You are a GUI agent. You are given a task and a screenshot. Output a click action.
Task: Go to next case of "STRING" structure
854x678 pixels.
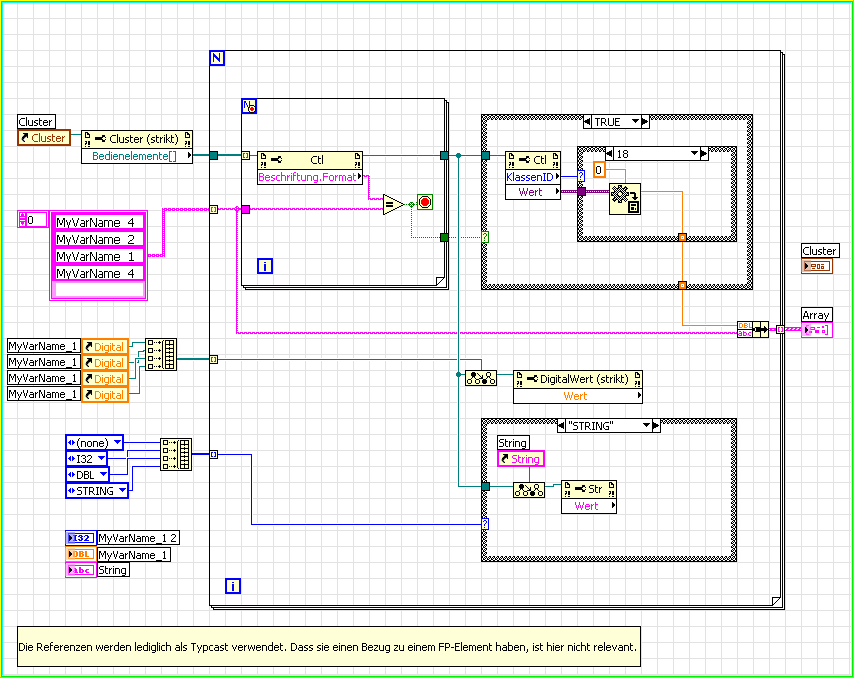coord(656,425)
